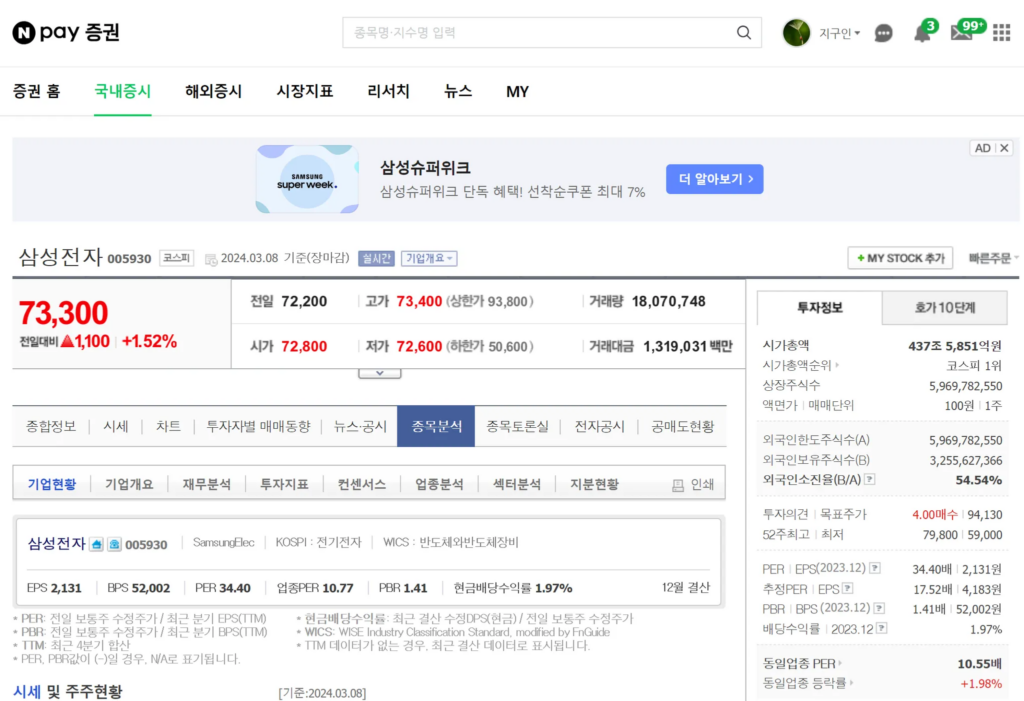Go to the 증권 홈 menu
This screenshot has height=701, width=1024.
point(37,91)
